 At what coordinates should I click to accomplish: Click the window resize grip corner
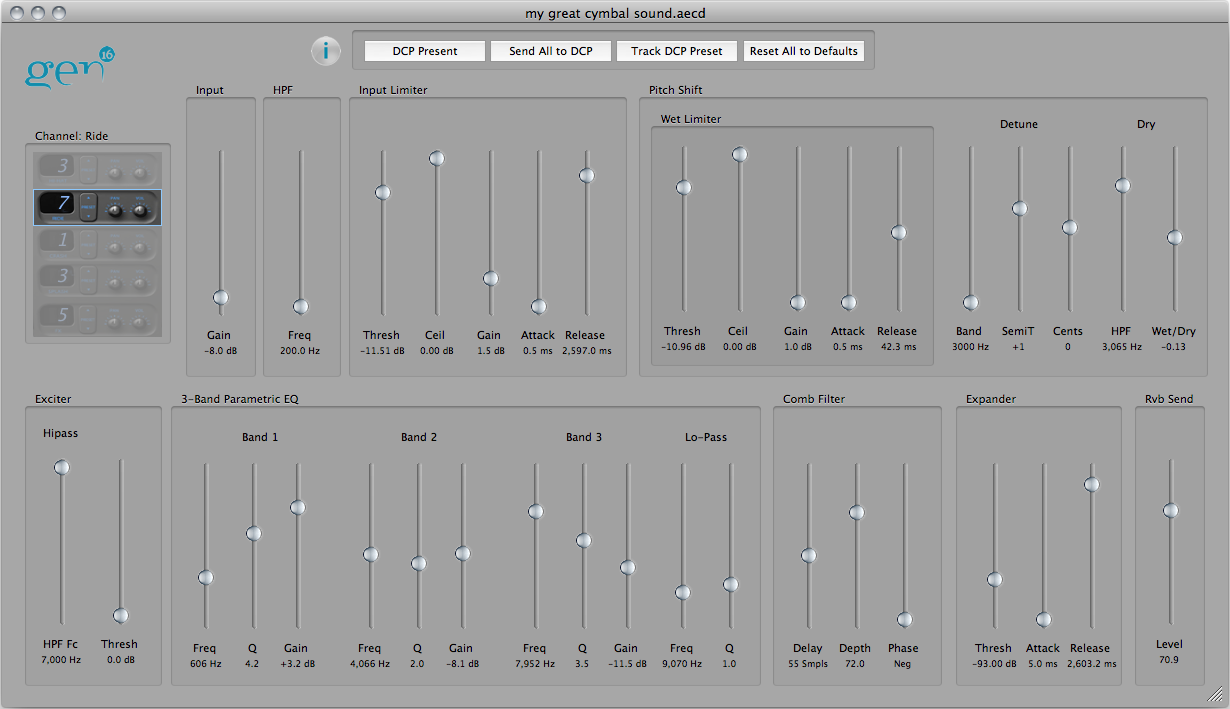1216,695
